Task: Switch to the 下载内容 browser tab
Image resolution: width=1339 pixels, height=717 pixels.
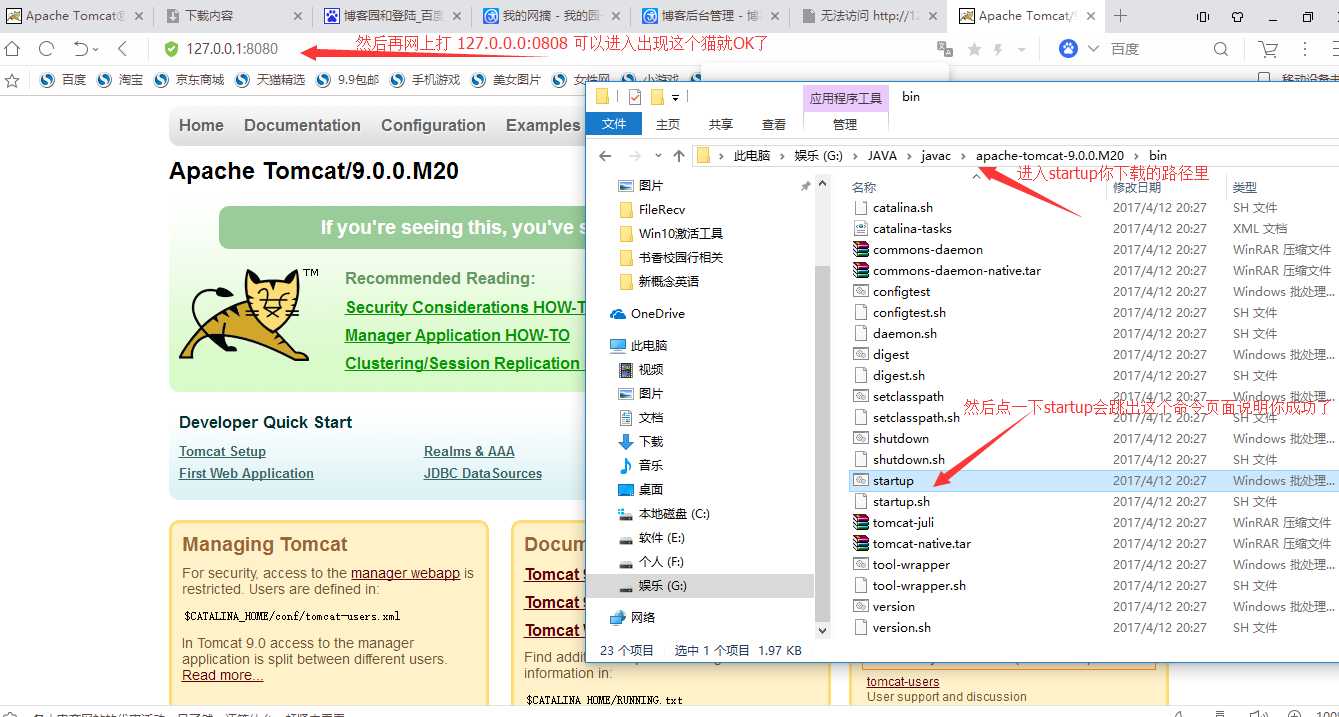Action: (235, 16)
